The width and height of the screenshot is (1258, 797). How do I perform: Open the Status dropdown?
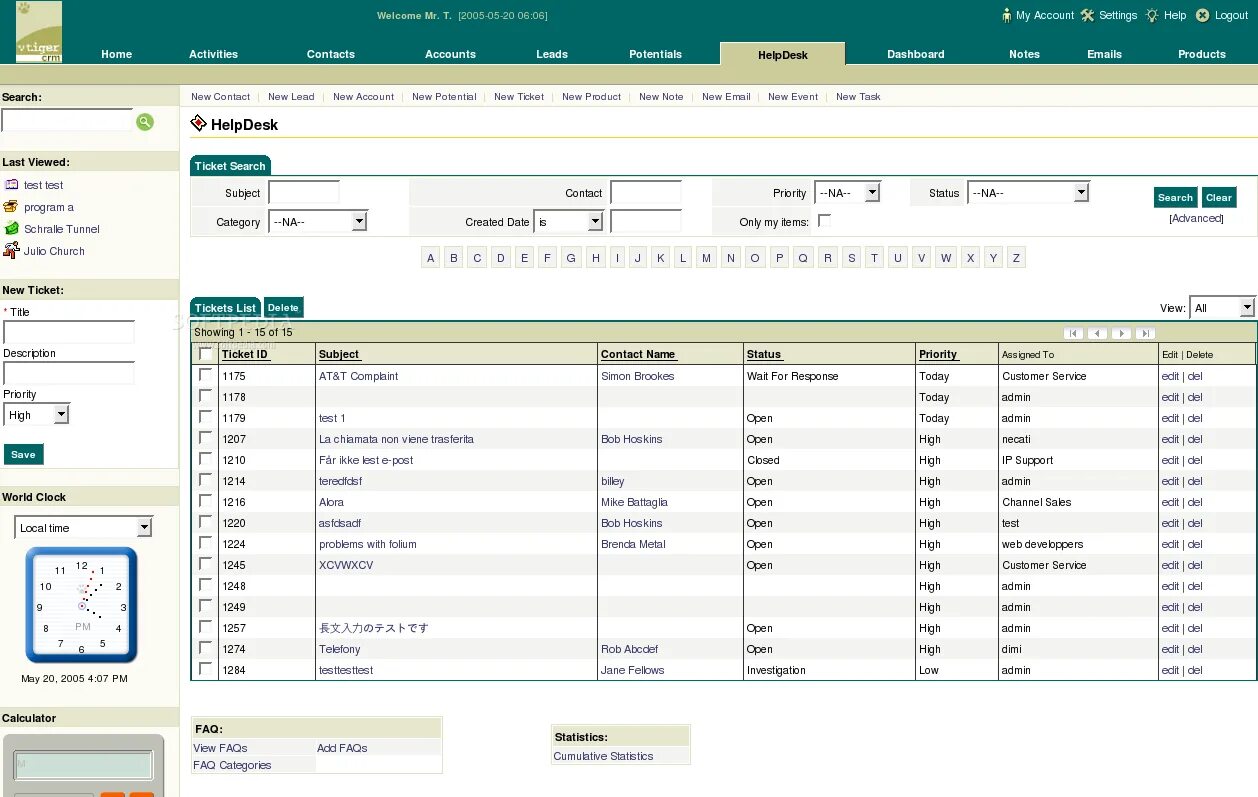pyautogui.click(x=1028, y=193)
